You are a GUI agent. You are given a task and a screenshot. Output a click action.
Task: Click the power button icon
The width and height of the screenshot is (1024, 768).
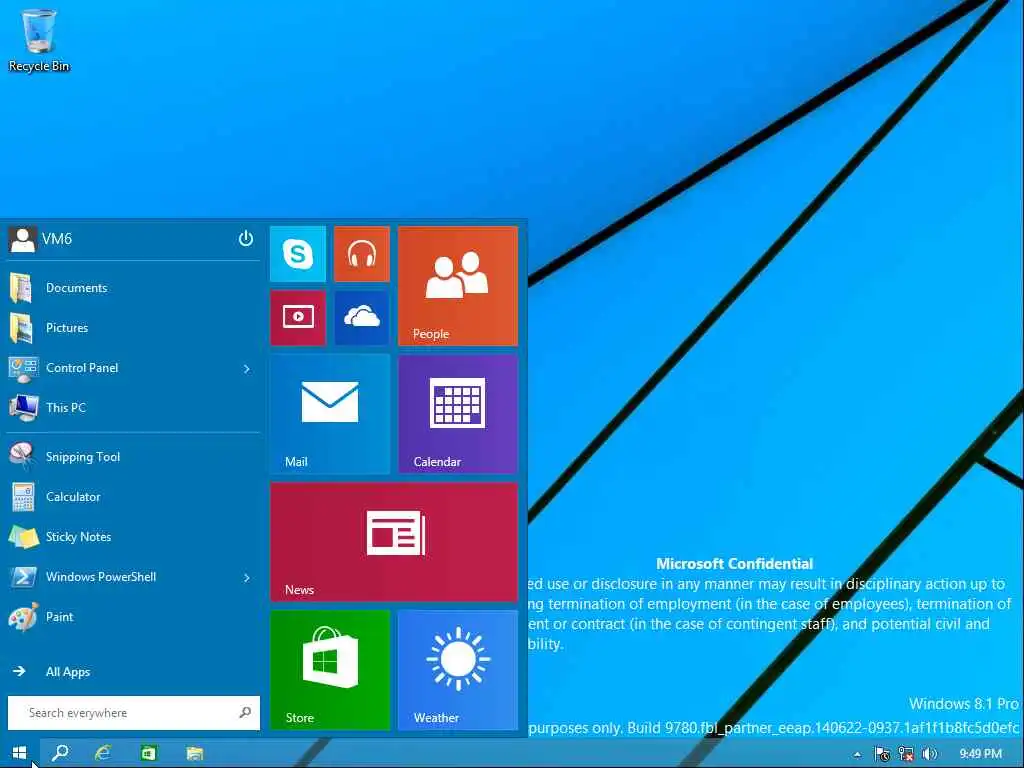(x=246, y=238)
